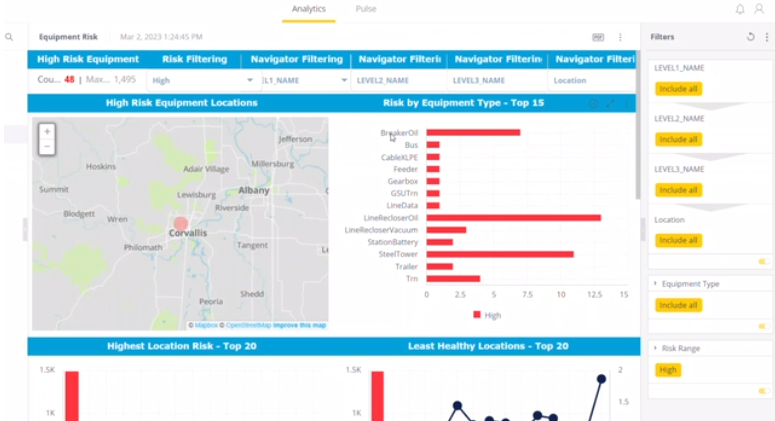Expand the Risk by Equipment Type widget
This screenshot has height=421, width=775.
pyautogui.click(x=610, y=103)
